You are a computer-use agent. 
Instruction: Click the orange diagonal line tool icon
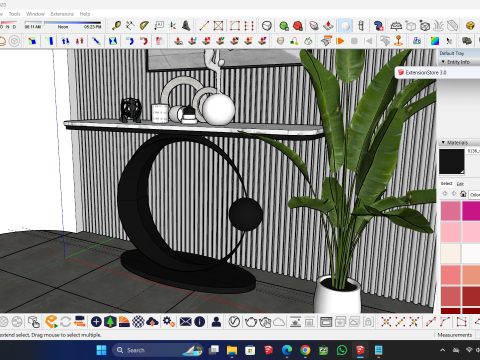tap(204, 26)
